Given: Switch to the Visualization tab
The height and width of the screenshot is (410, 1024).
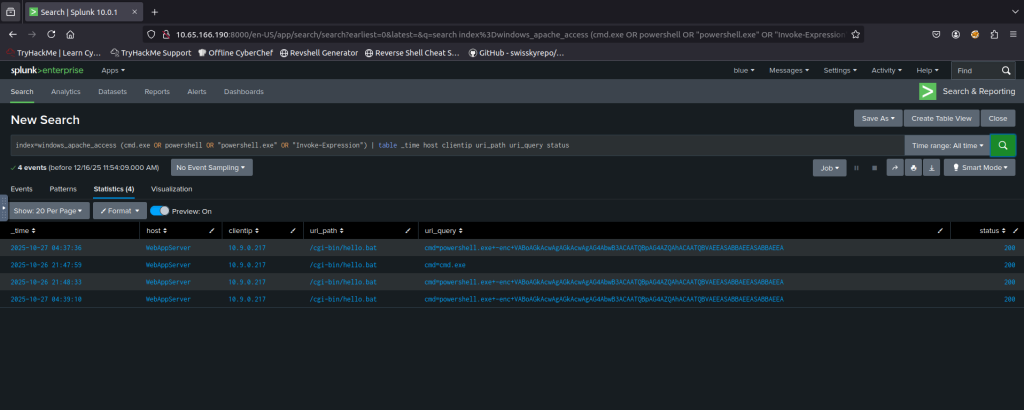Looking at the screenshot, I should (x=171, y=188).
